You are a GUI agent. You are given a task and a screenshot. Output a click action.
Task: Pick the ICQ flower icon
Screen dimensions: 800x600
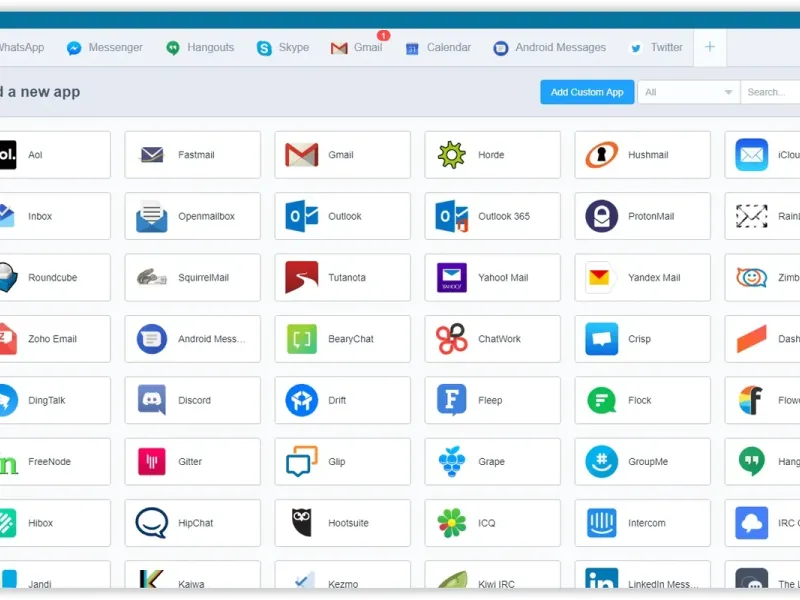[x=452, y=523]
